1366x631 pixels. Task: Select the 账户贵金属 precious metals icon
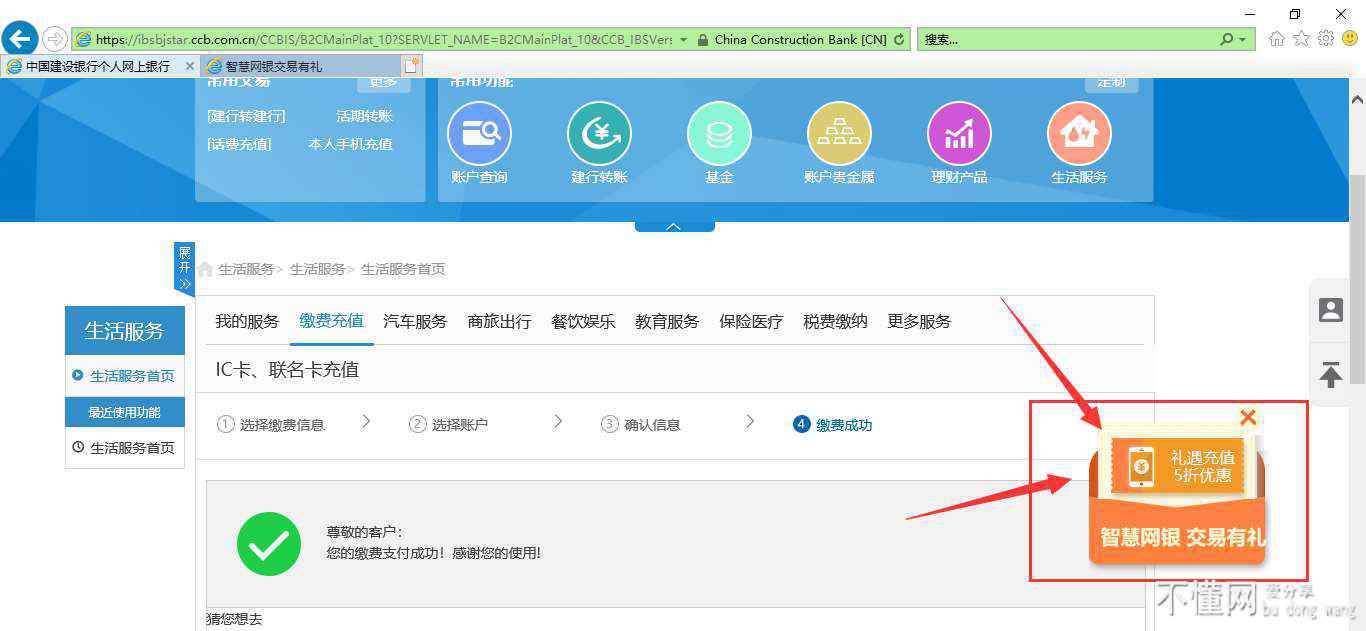[839, 134]
